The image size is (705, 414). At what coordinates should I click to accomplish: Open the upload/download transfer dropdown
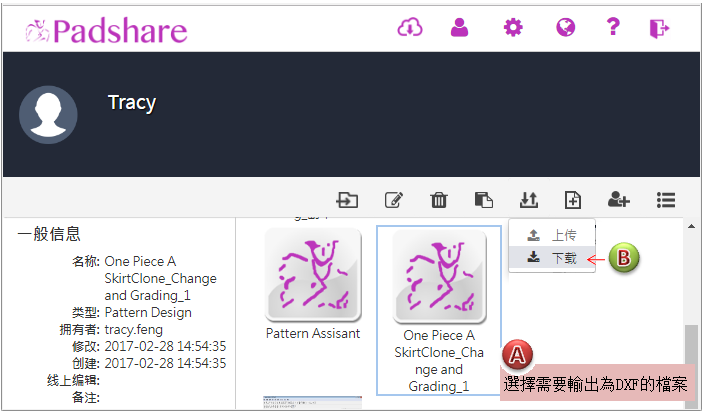pos(529,200)
